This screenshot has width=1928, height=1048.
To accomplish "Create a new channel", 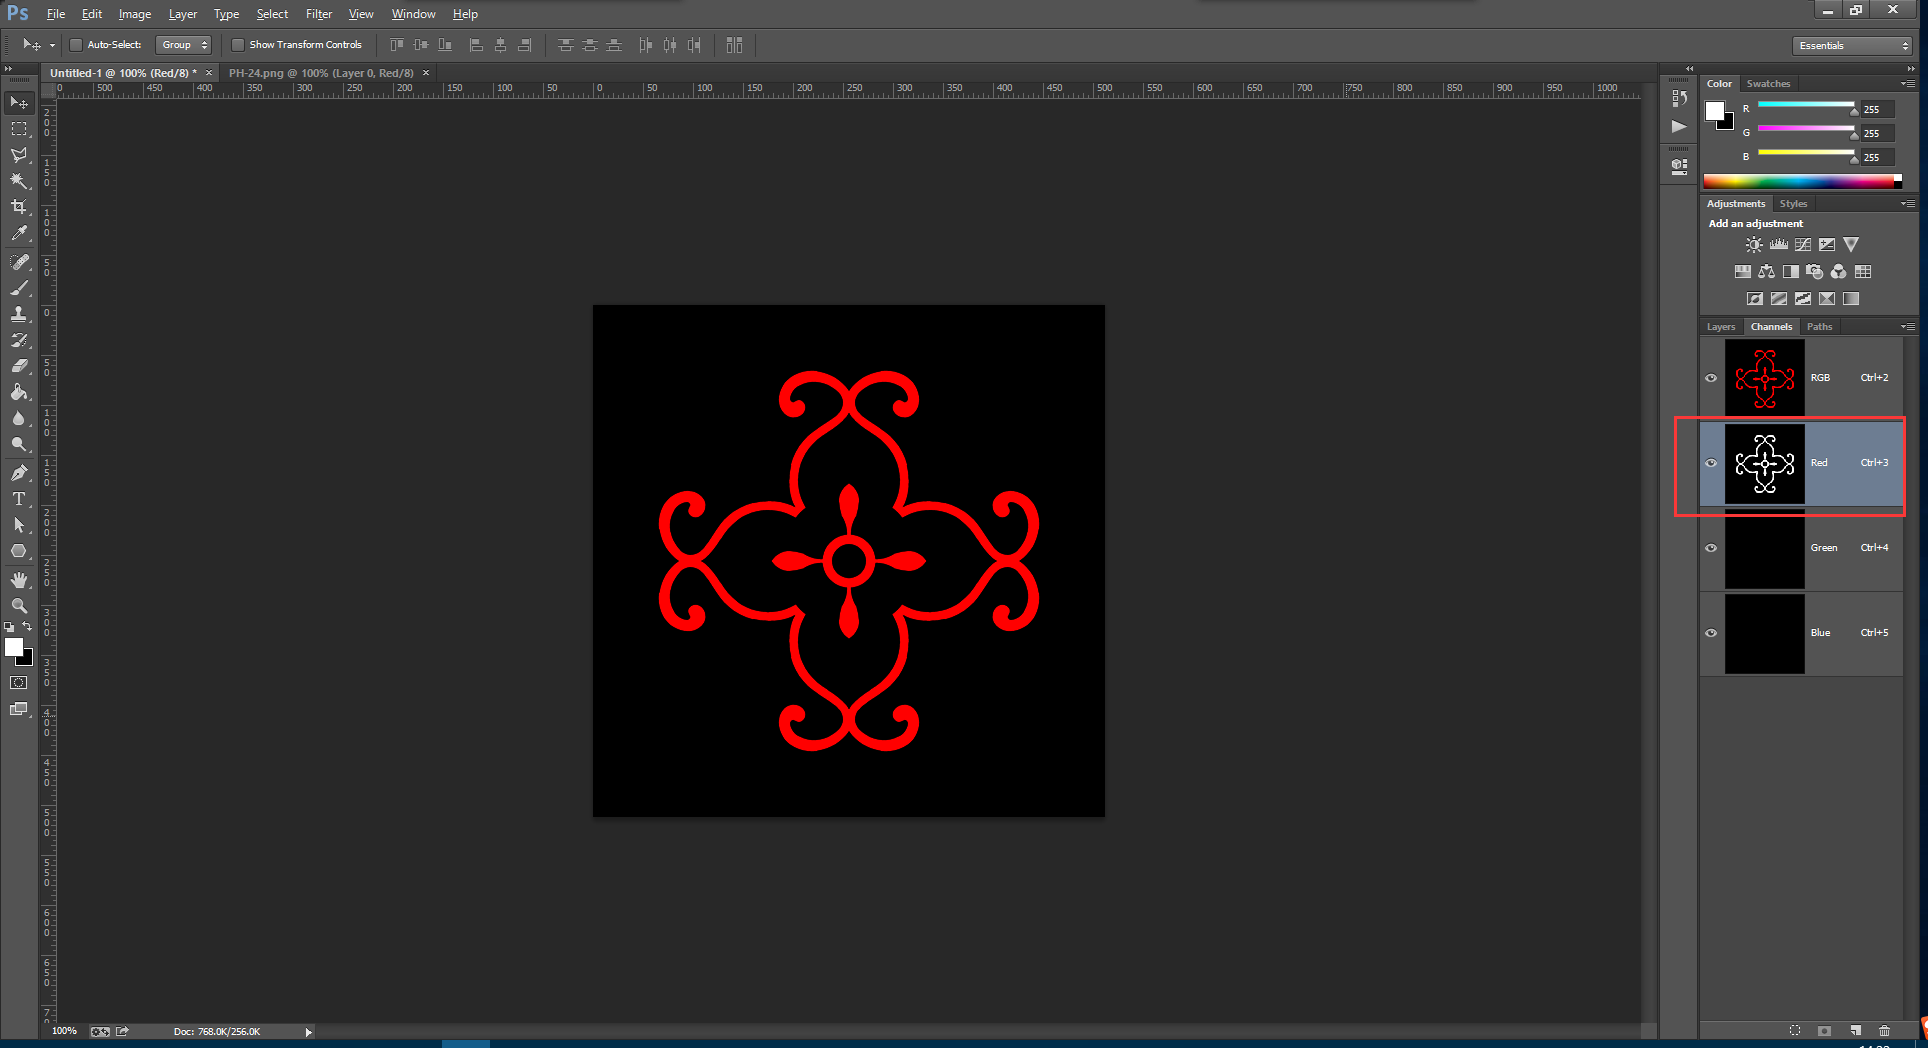I will pyautogui.click(x=1856, y=1031).
